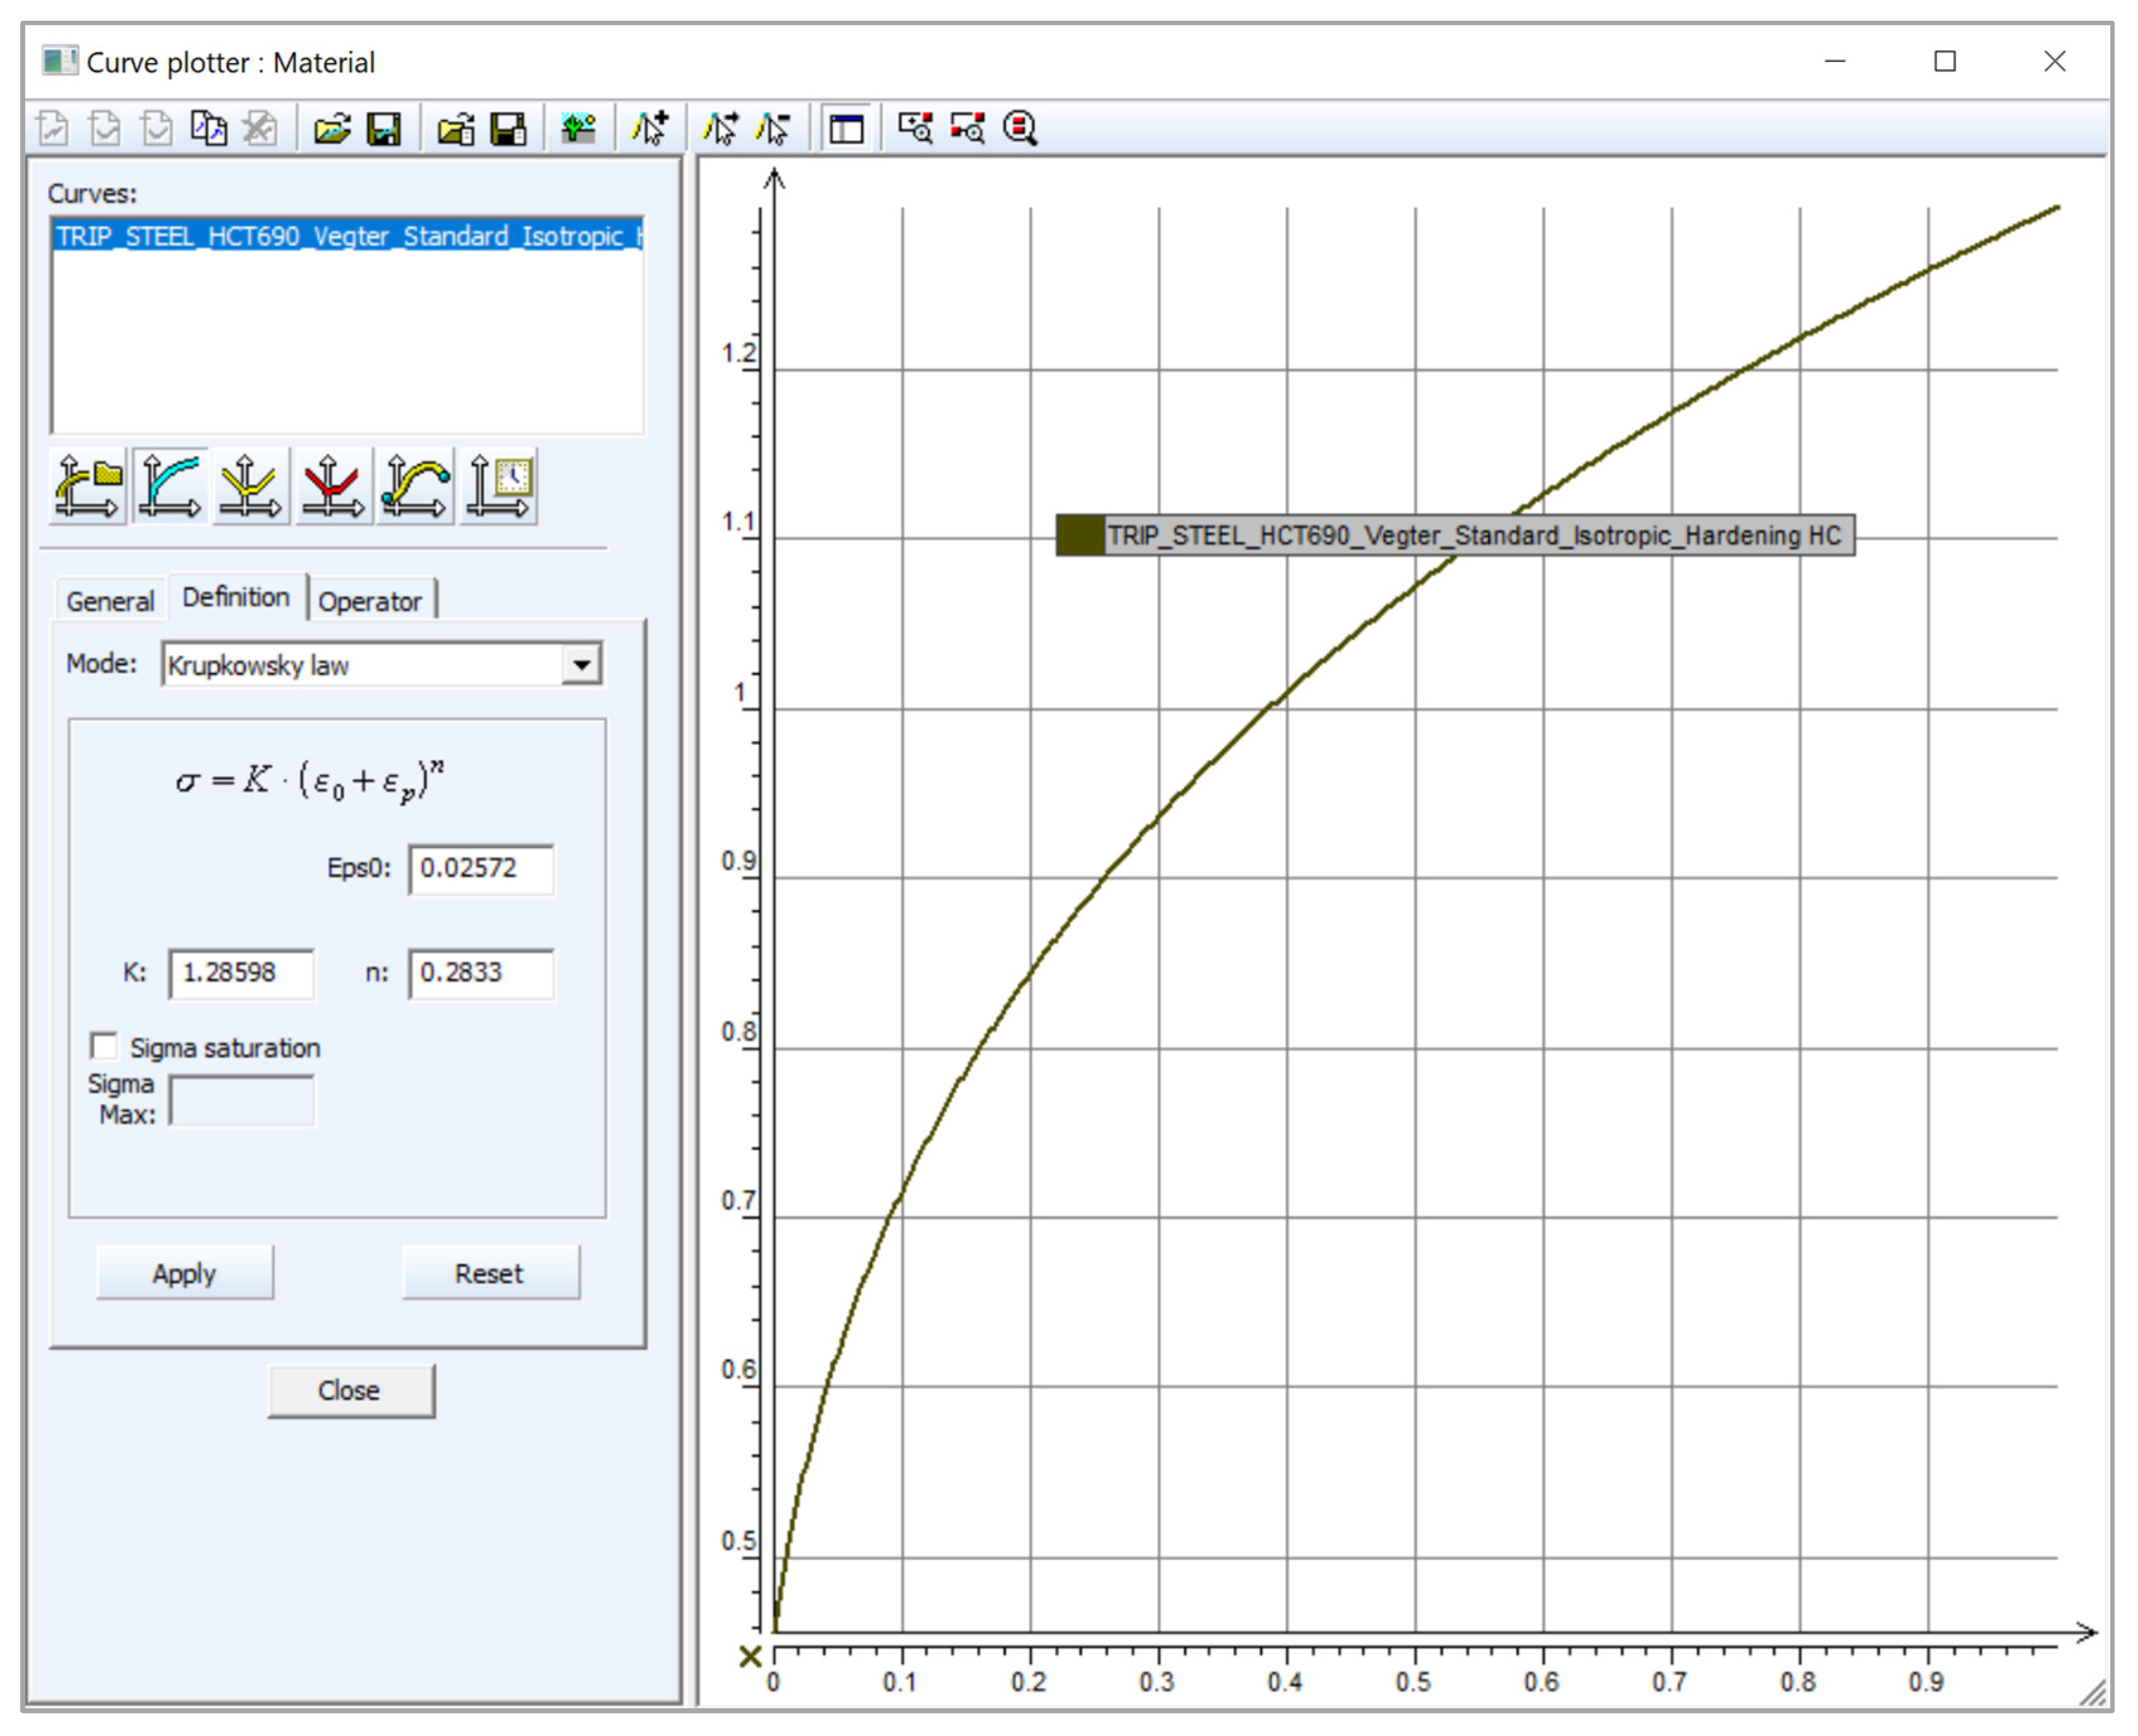Click the curve-from-folder import icon
2138x1736 pixels.
point(88,487)
